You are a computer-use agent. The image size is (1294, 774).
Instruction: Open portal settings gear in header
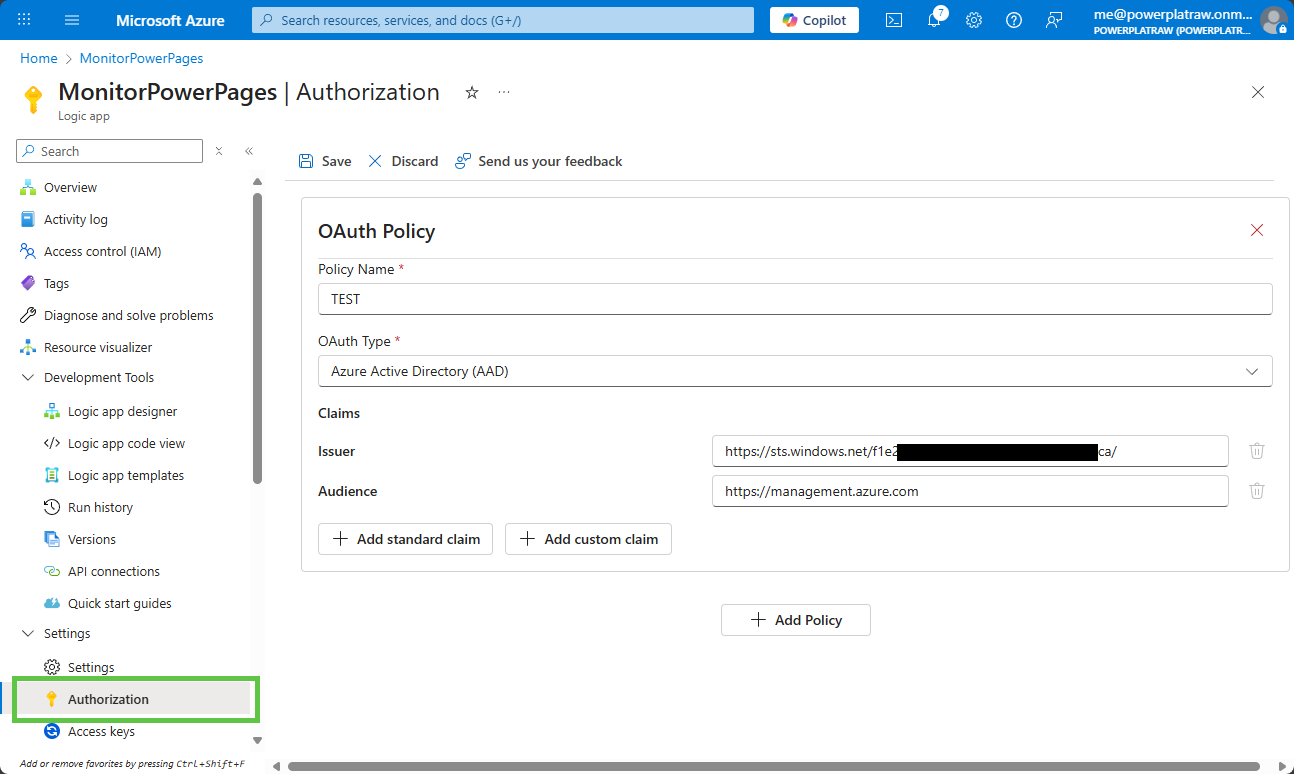click(974, 20)
